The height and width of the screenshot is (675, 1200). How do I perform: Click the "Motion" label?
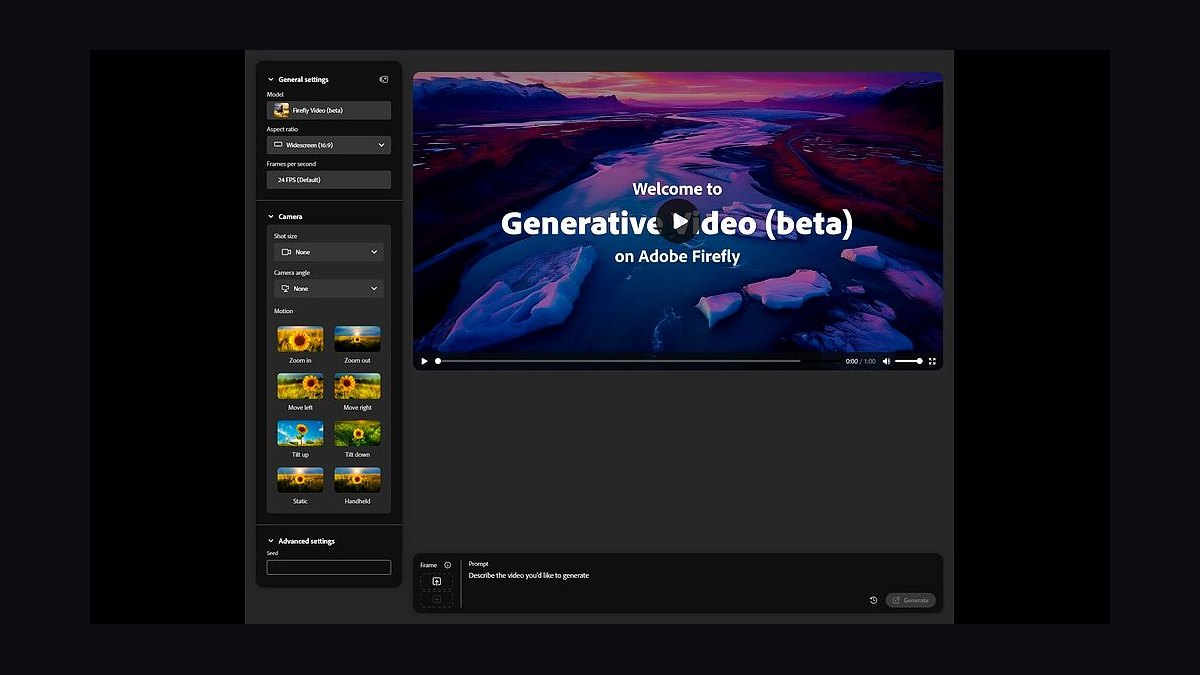pyautogui.click(x=284, y=311)
